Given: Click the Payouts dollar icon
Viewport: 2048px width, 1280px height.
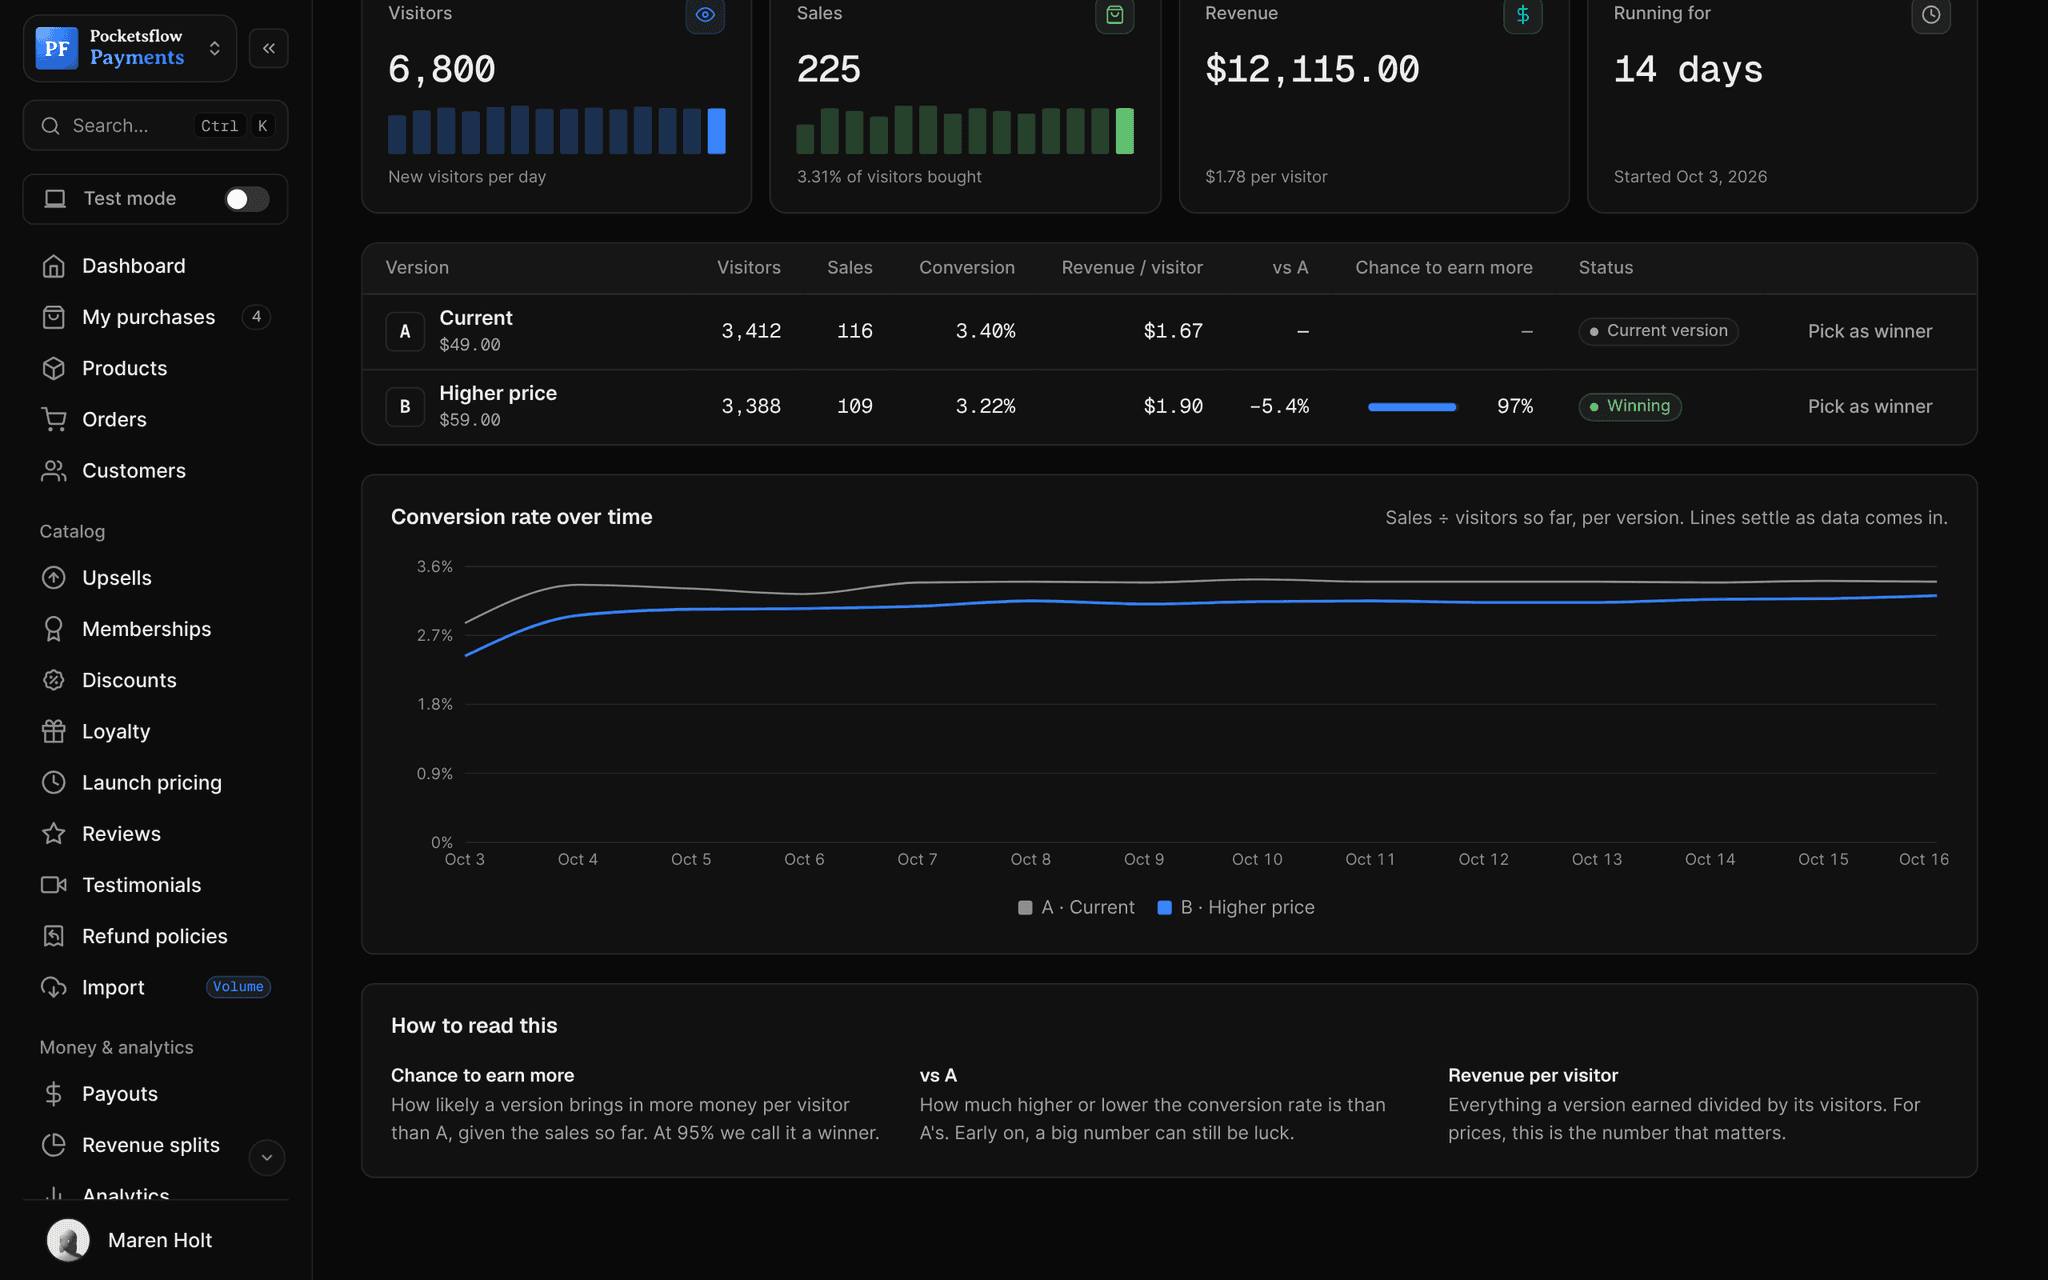Looking at the screenshot, I should tap(54, 1094).
